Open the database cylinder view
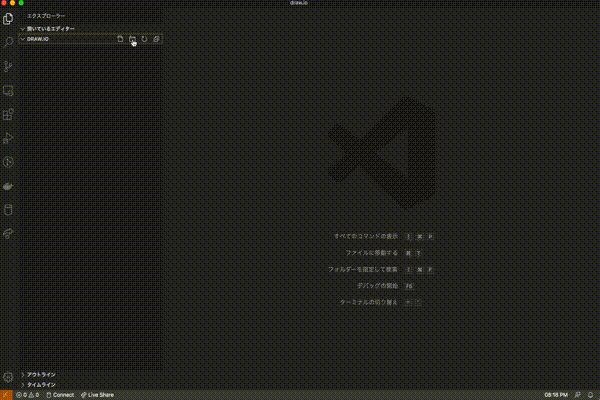This screenshot has width=600, height=400. (8, 210)
